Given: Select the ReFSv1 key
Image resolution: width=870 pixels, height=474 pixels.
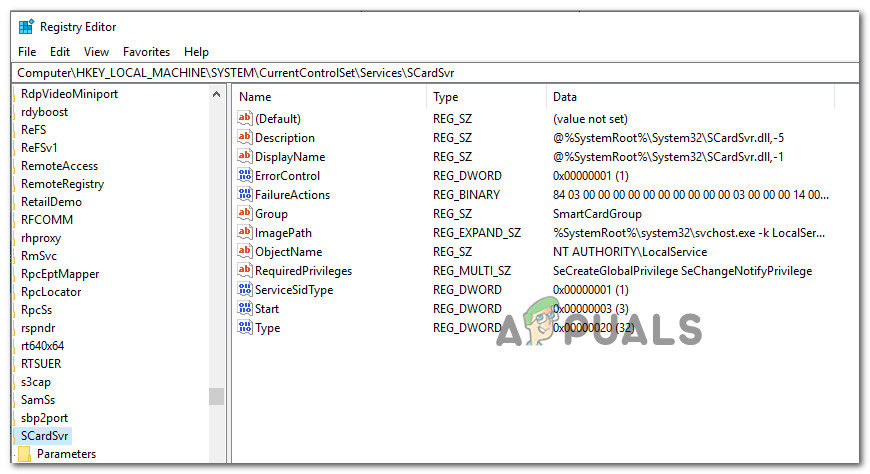Looking at the screenshot, I should (39, 148).
